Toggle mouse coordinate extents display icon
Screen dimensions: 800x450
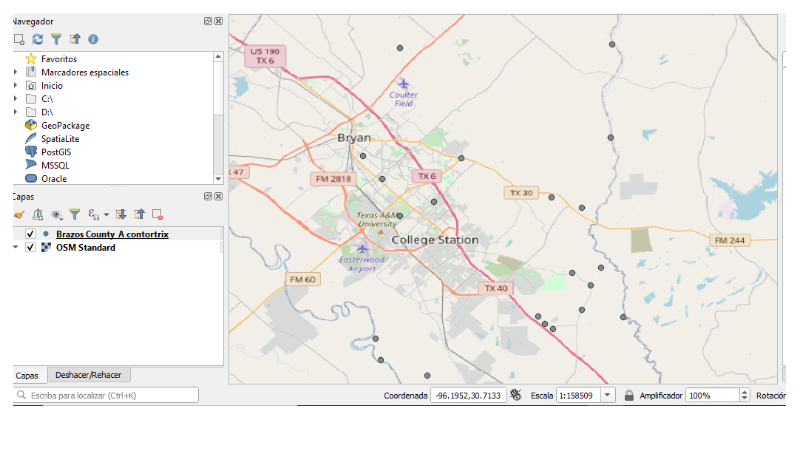coord(516,395)
